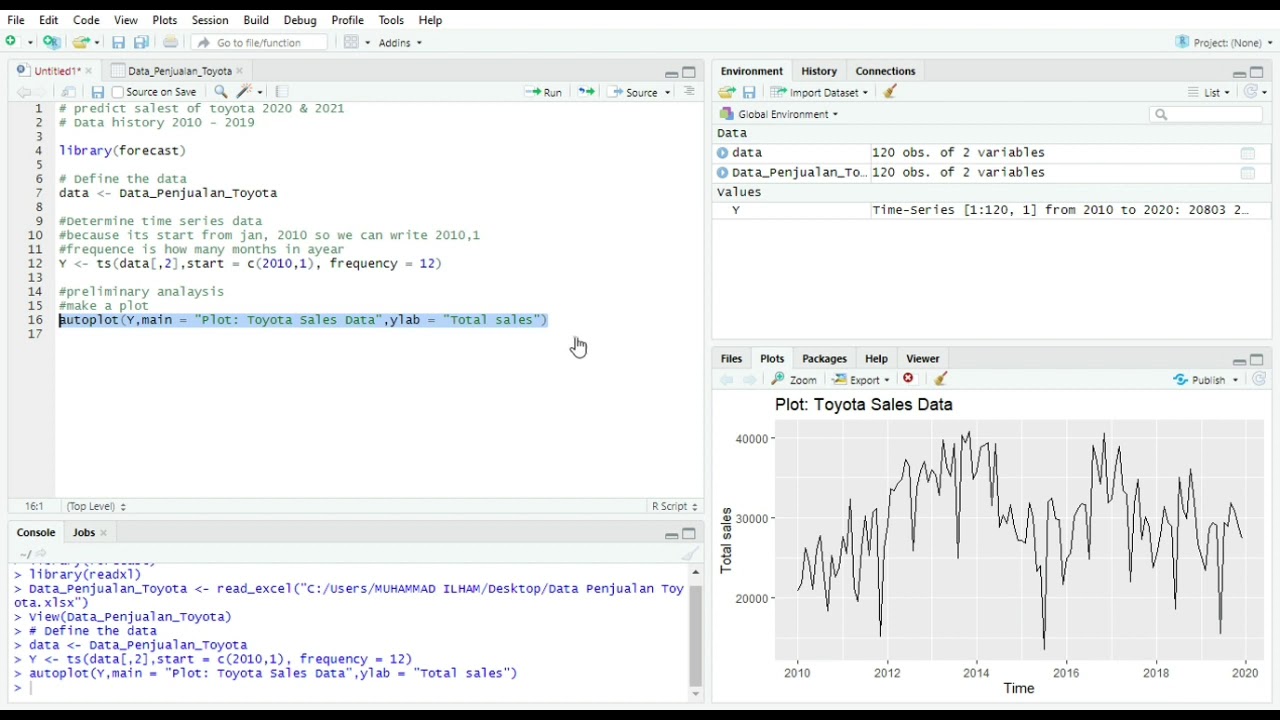1280x720 pixels.
Task: Open the Import Dataset dropdown
Action: [x=819, y=92]
